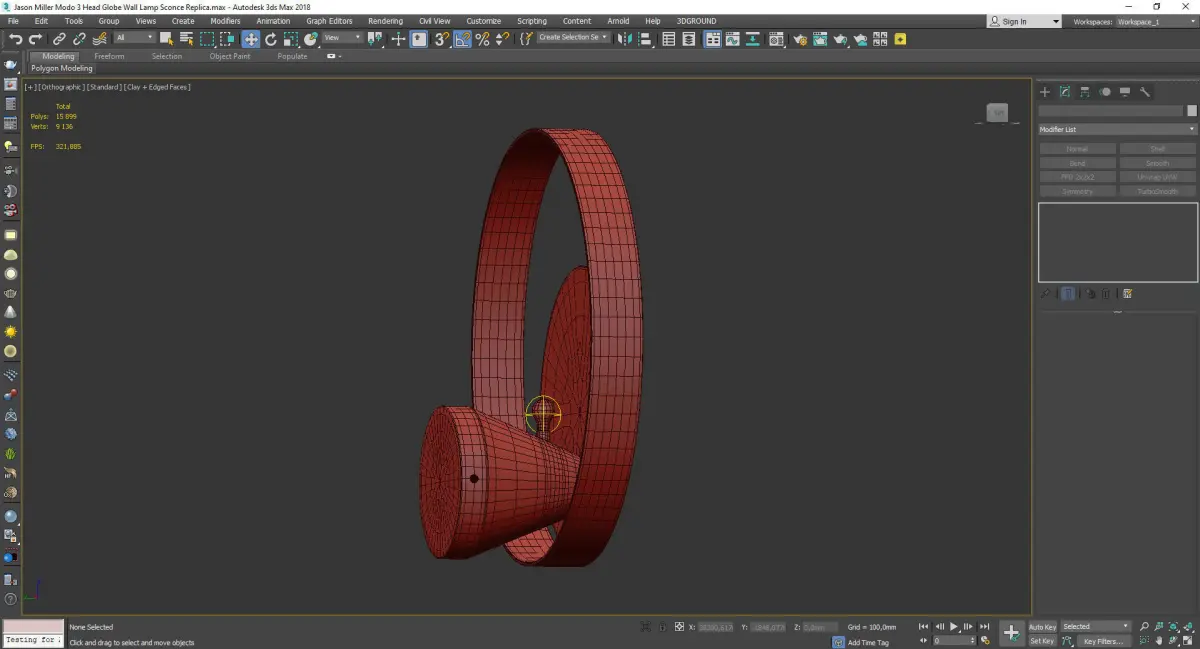This screenshot has width=1200, height=649.
Task: Open the Material Editor icon
Action: pos(775,39)
